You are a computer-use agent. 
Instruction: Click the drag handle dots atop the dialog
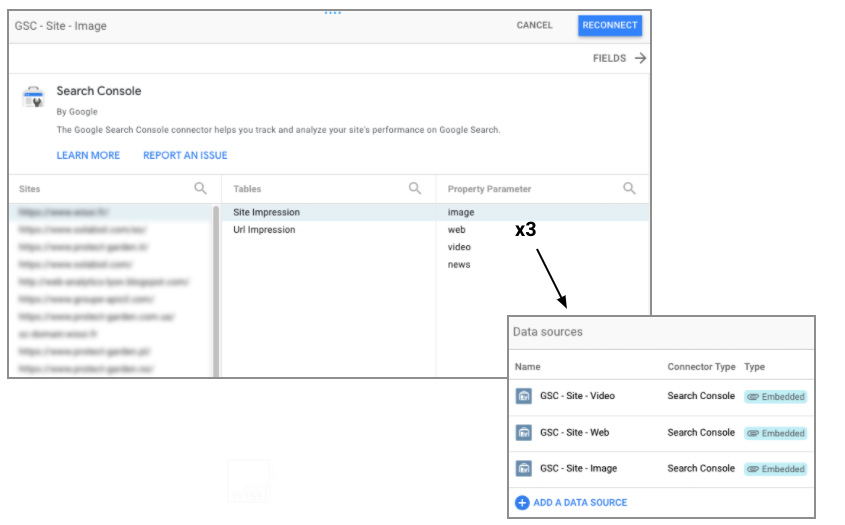coord(333,12)
